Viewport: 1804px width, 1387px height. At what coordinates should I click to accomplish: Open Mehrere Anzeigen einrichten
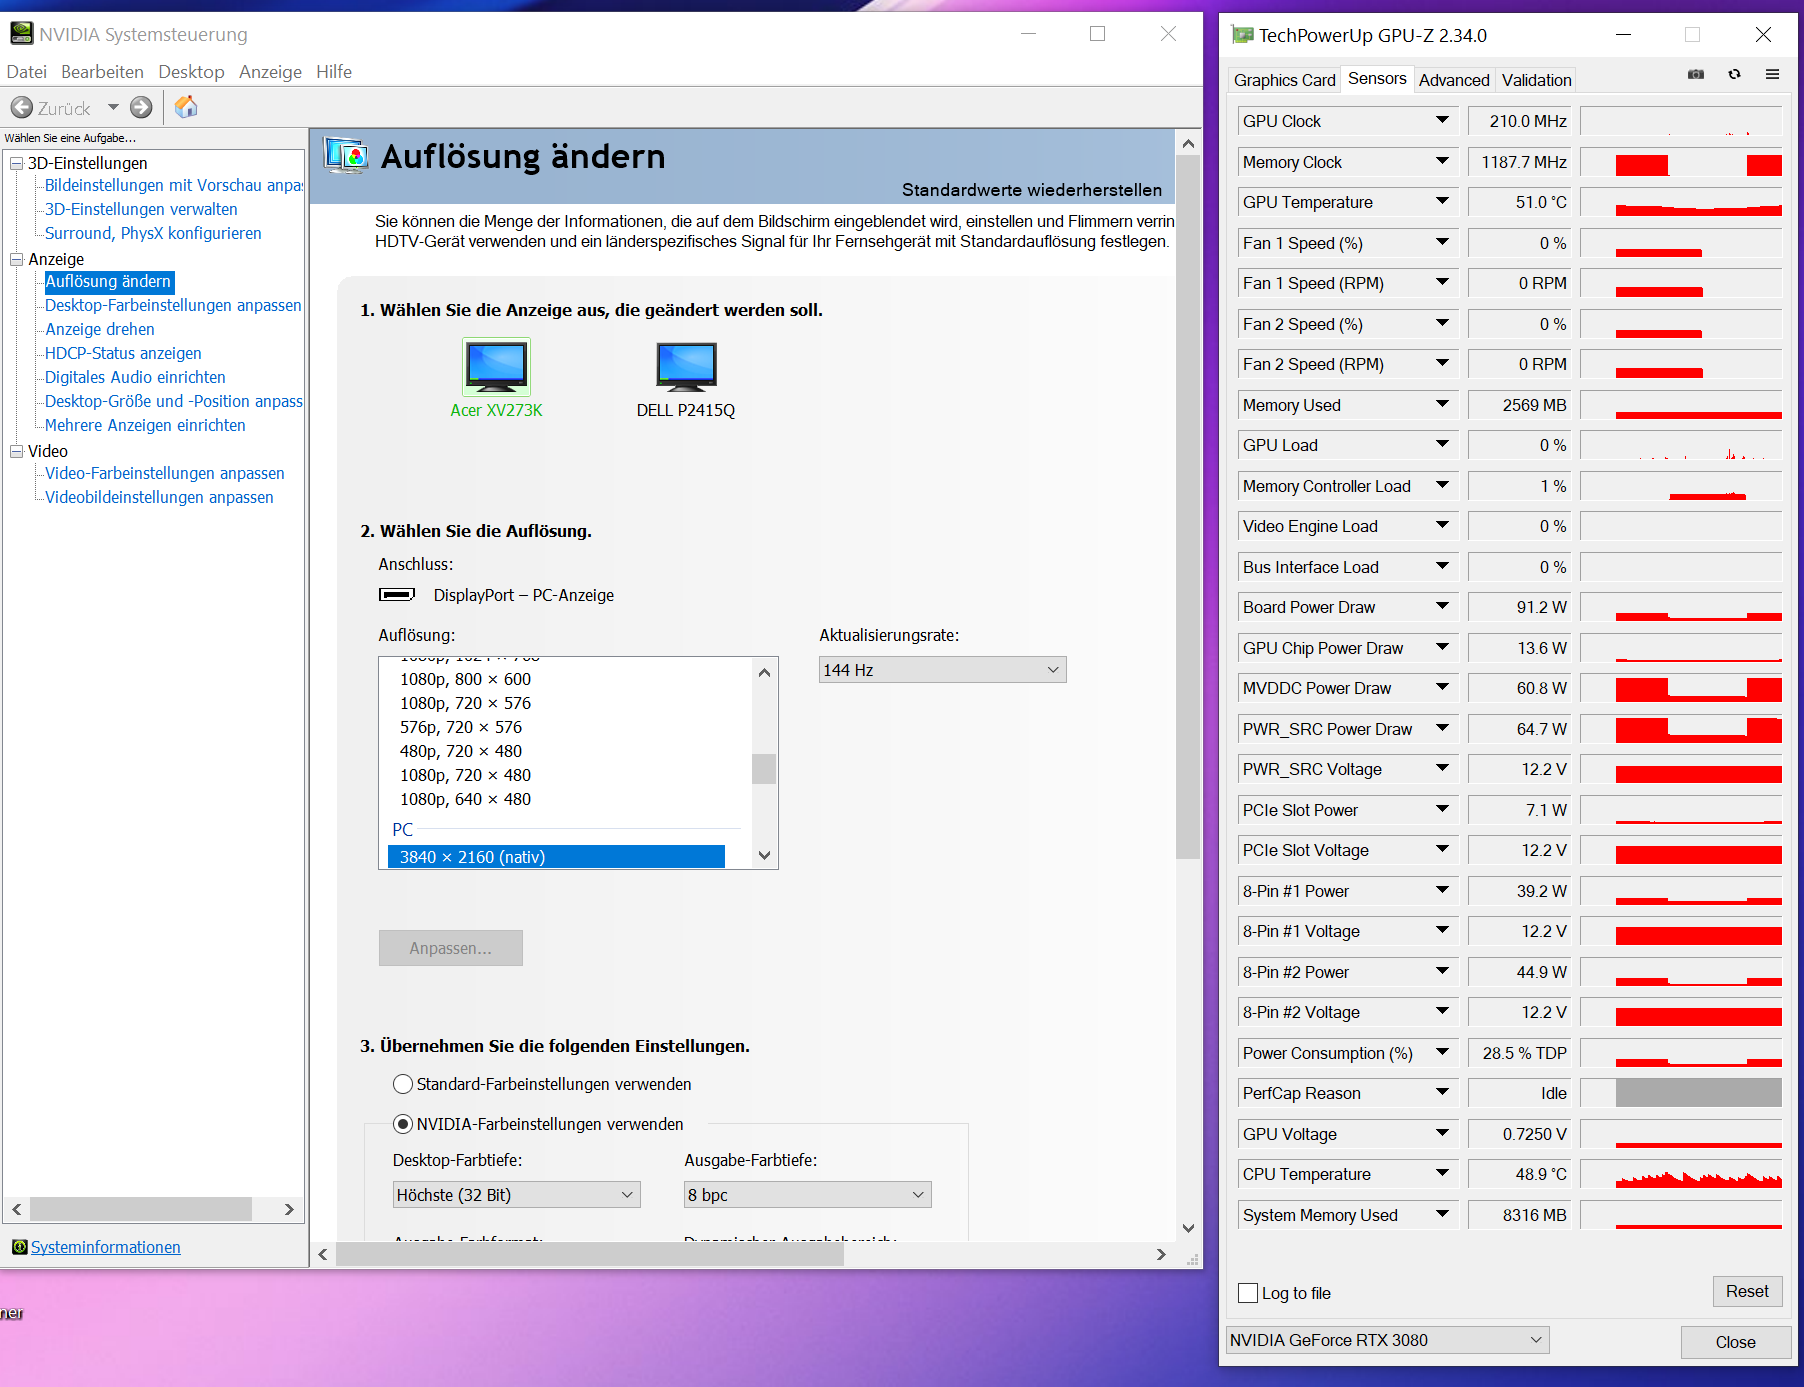145,425
